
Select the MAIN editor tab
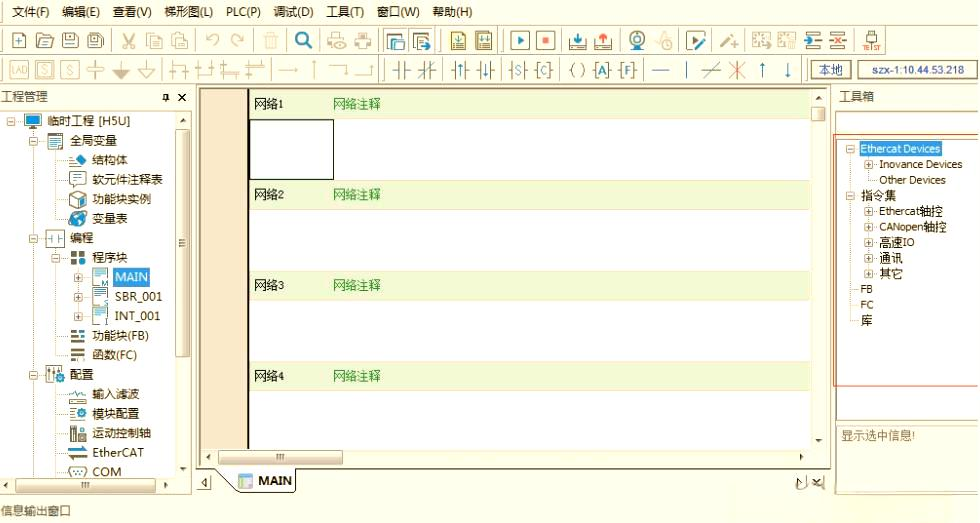coord(266,481)
